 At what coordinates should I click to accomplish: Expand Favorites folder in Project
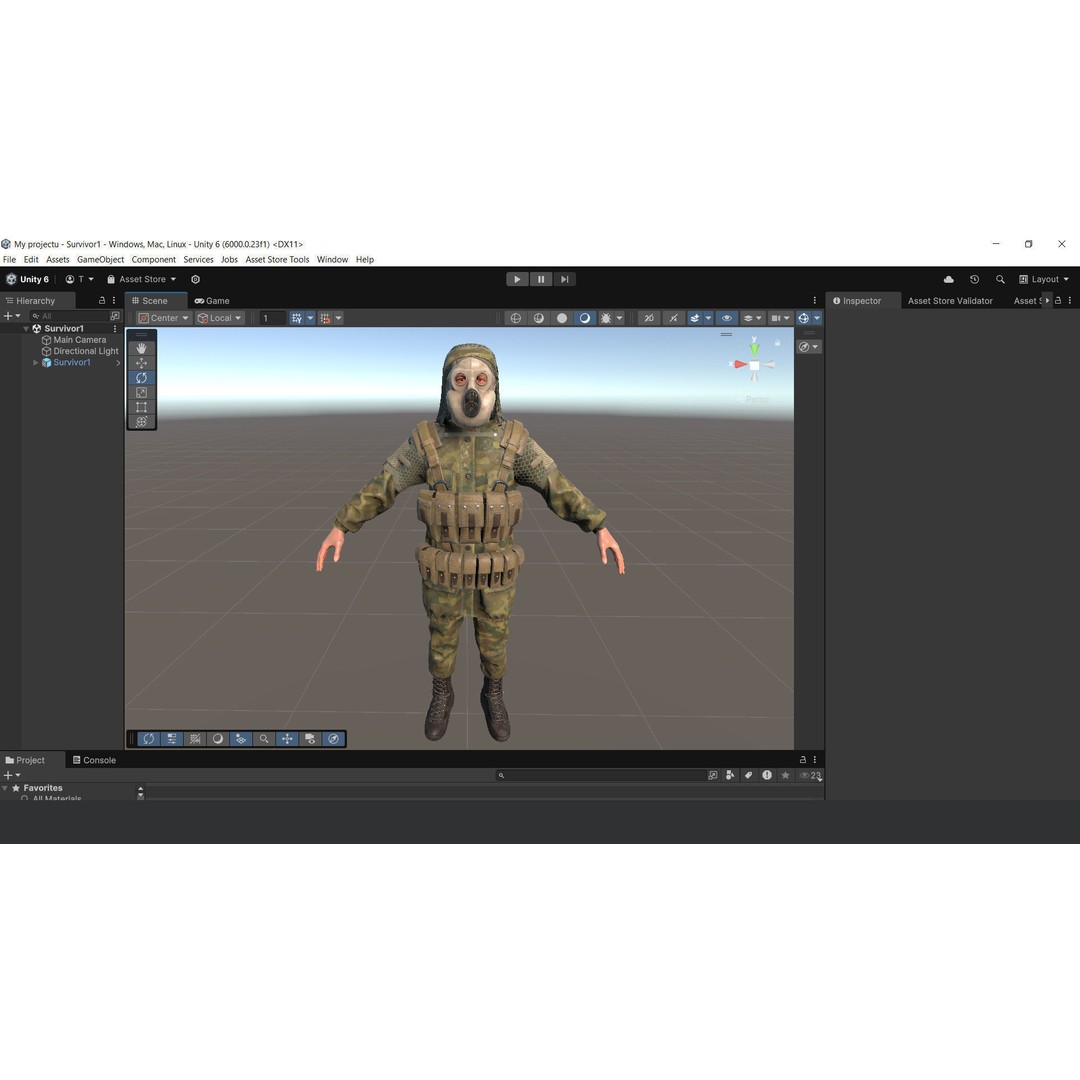pos(6,788)
